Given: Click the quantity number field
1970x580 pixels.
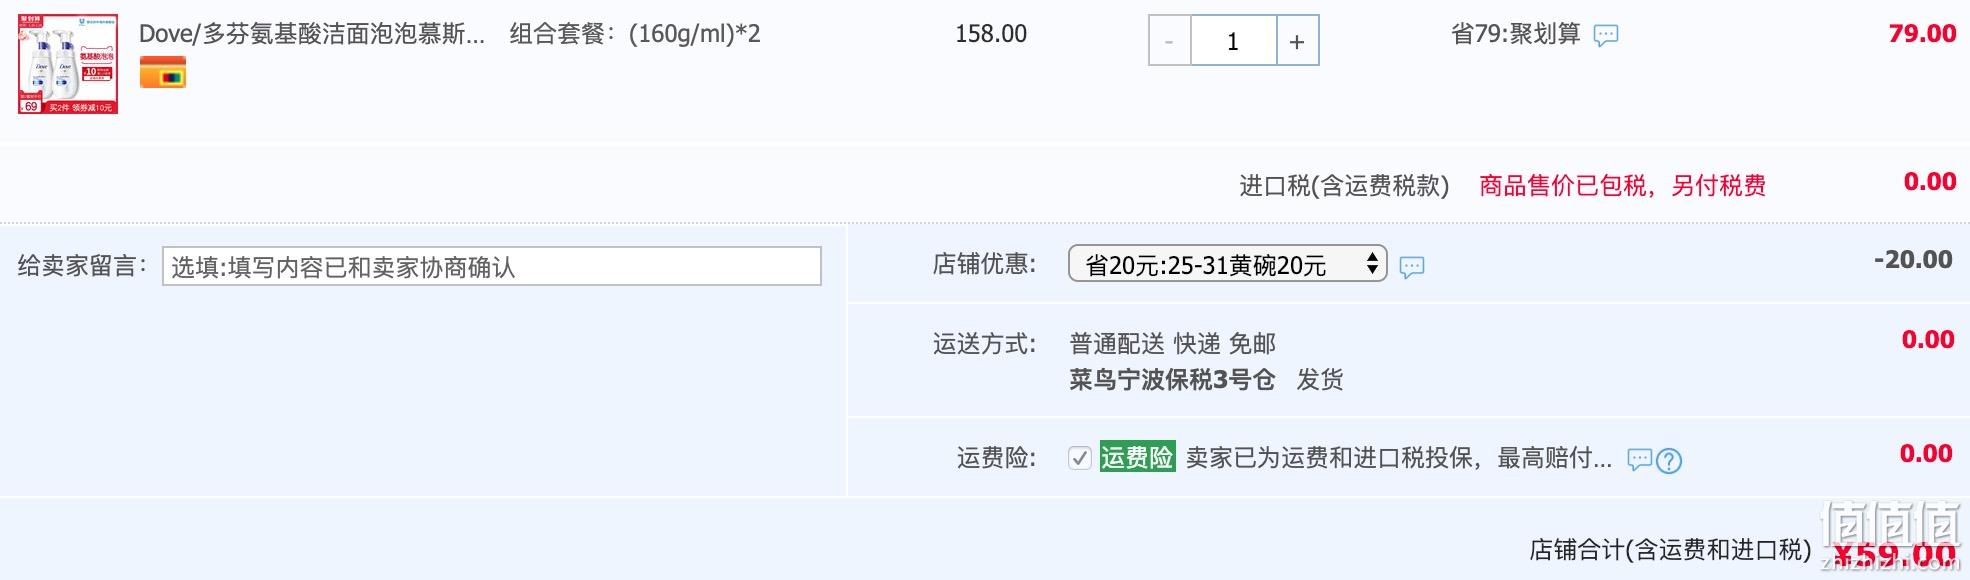Looking at the screenshot, I should click(x=1233, y=41).
